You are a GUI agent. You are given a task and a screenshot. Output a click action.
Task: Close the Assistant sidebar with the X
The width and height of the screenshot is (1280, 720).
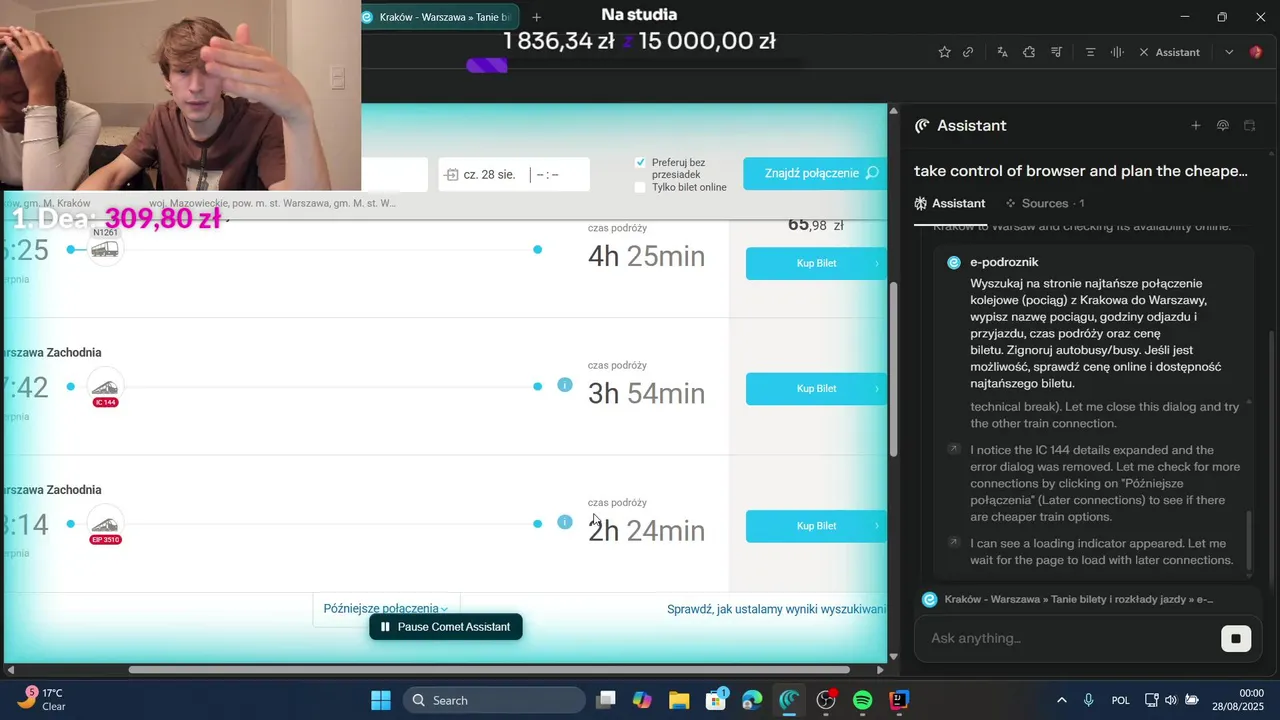tap(1144, 52)
